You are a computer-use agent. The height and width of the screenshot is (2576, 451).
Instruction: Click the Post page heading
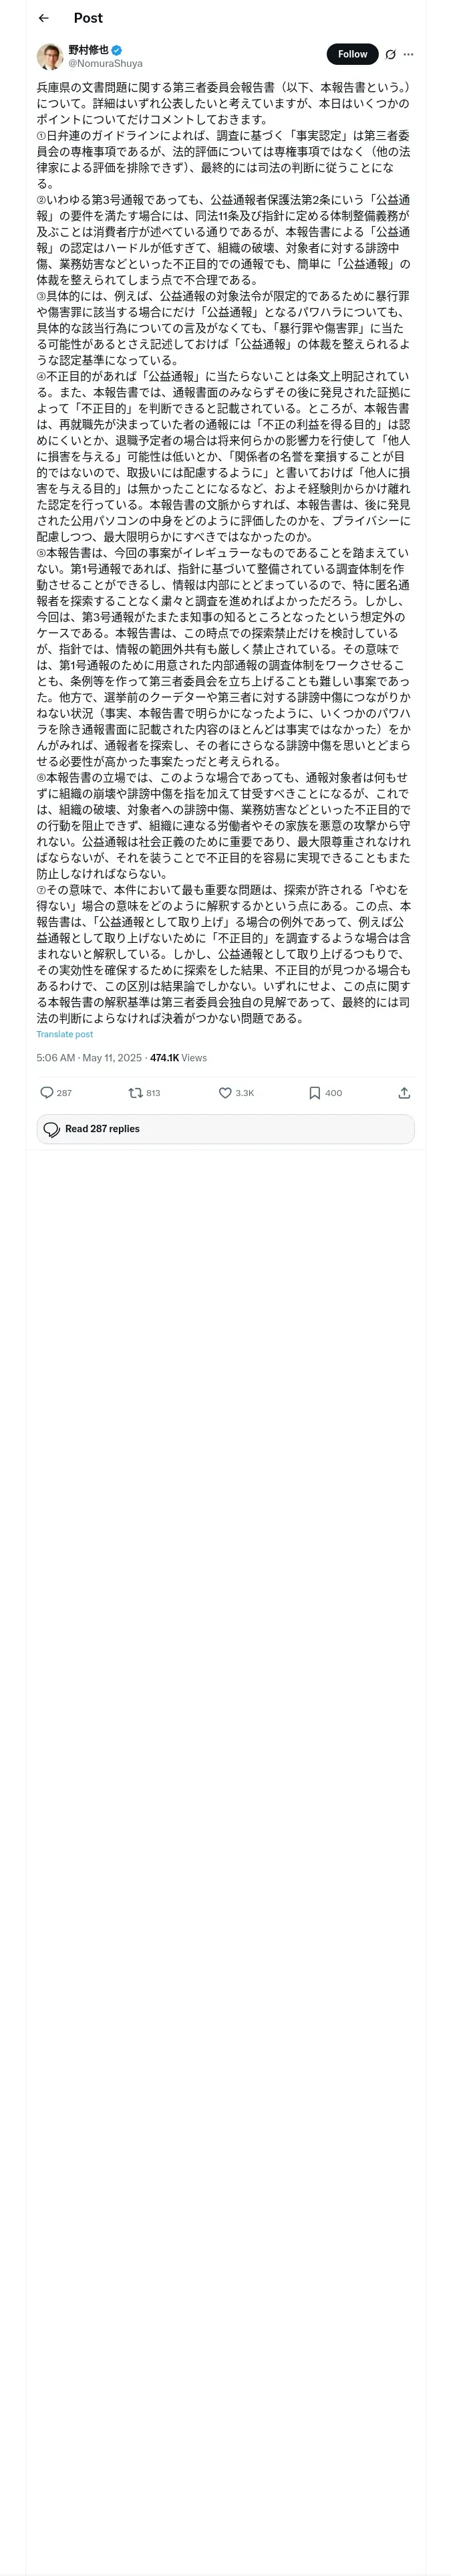[88, 18]
